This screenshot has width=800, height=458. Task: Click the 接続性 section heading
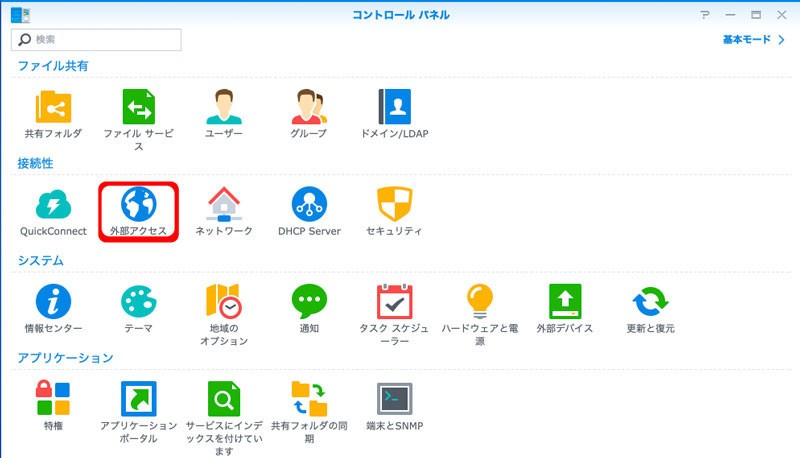coord(35,163)
